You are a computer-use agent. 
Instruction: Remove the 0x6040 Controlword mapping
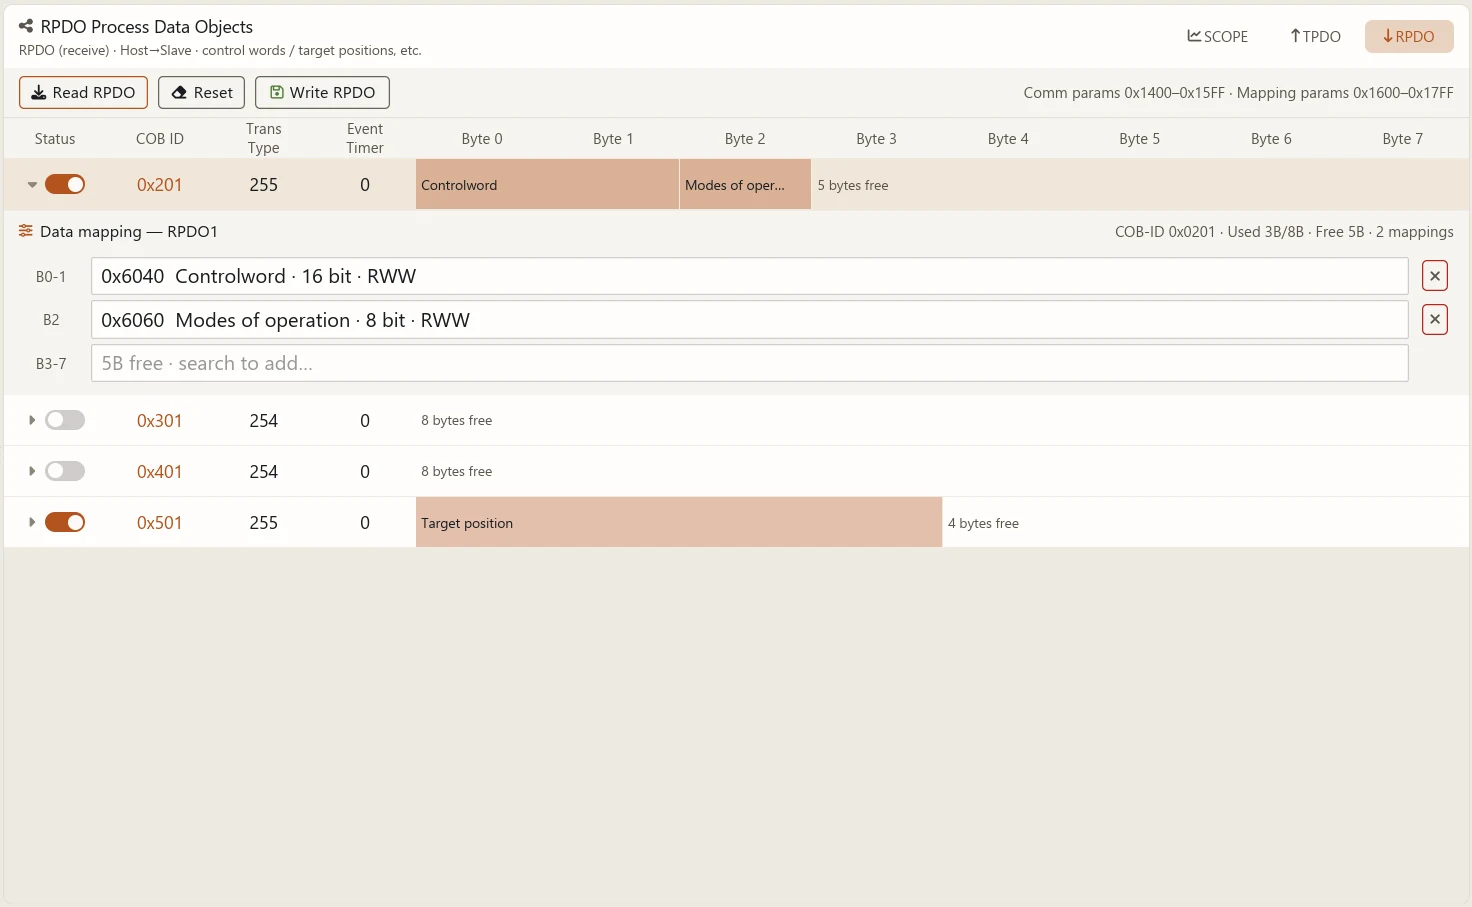1435,276
